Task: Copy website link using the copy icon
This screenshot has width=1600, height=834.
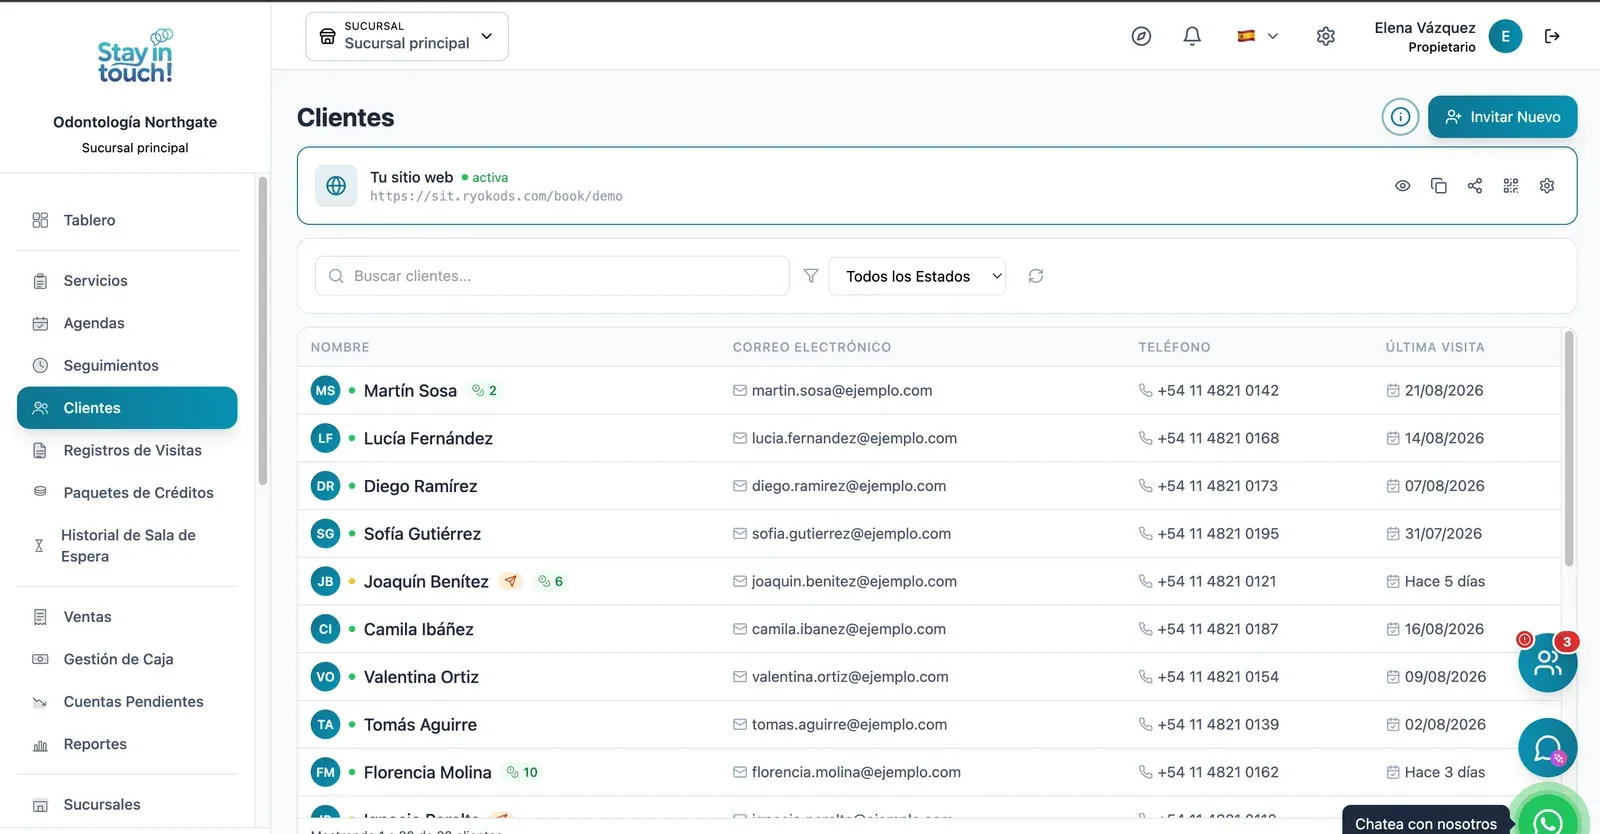Action: [1439, 186]
